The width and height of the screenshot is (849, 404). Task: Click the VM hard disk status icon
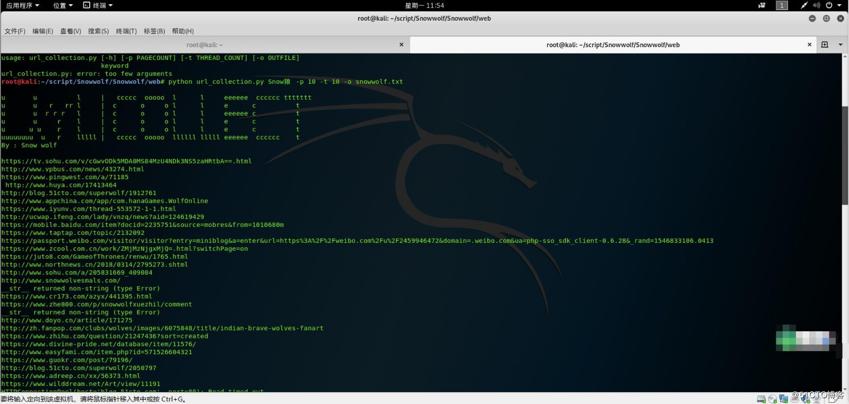762,399
